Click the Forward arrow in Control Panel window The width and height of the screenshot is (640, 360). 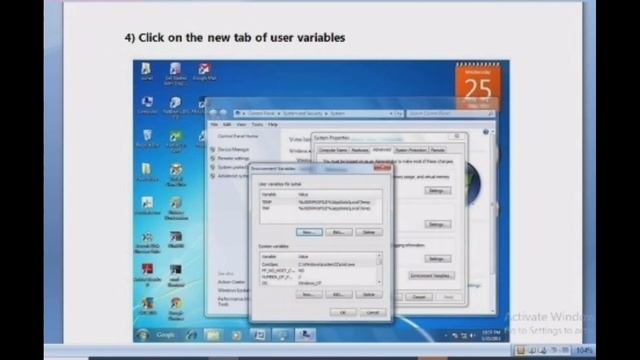point(223,113)
